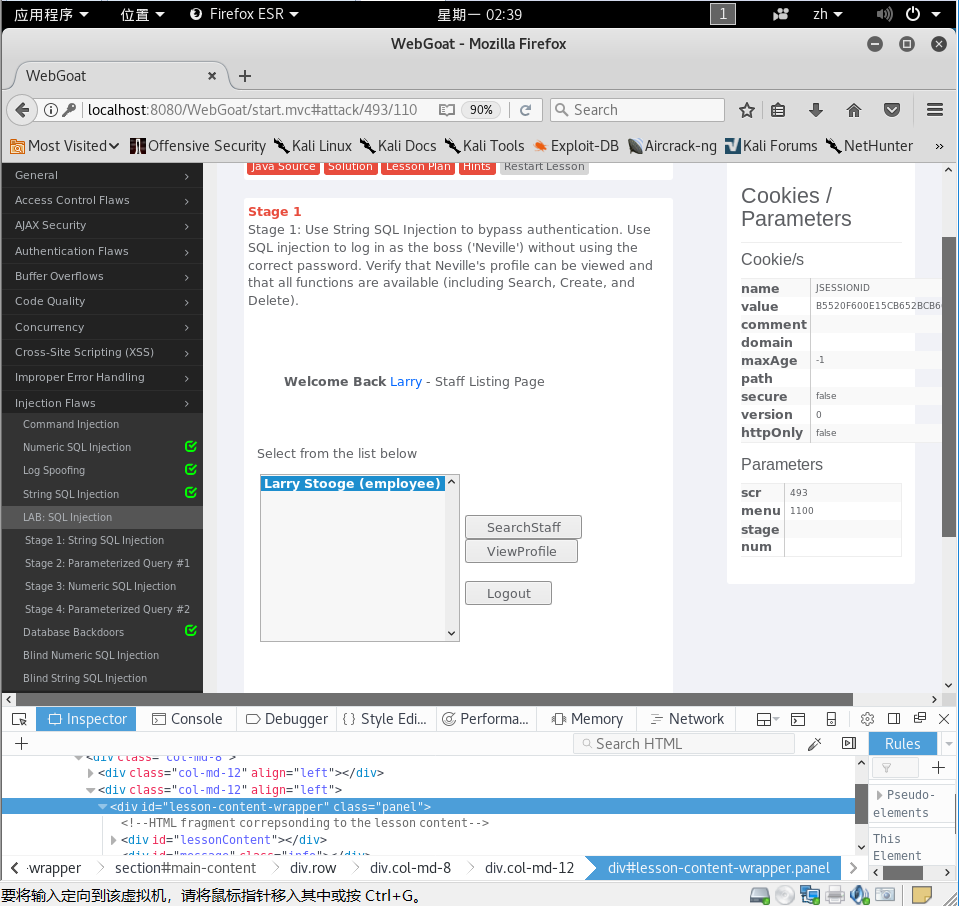Expand Buffer Overflows category
959x906 pixels.
(102, 277)
